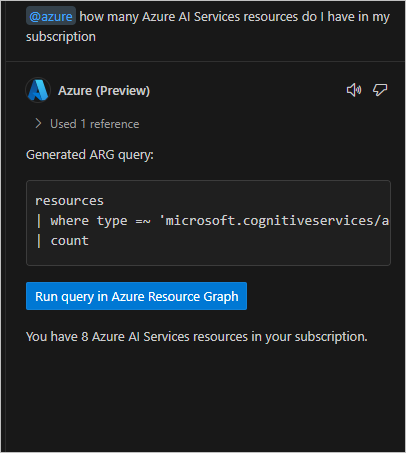Click the read aloud speaker icon
The width and height of the screenshot is (406, 453).
click(x=354, y=90)
